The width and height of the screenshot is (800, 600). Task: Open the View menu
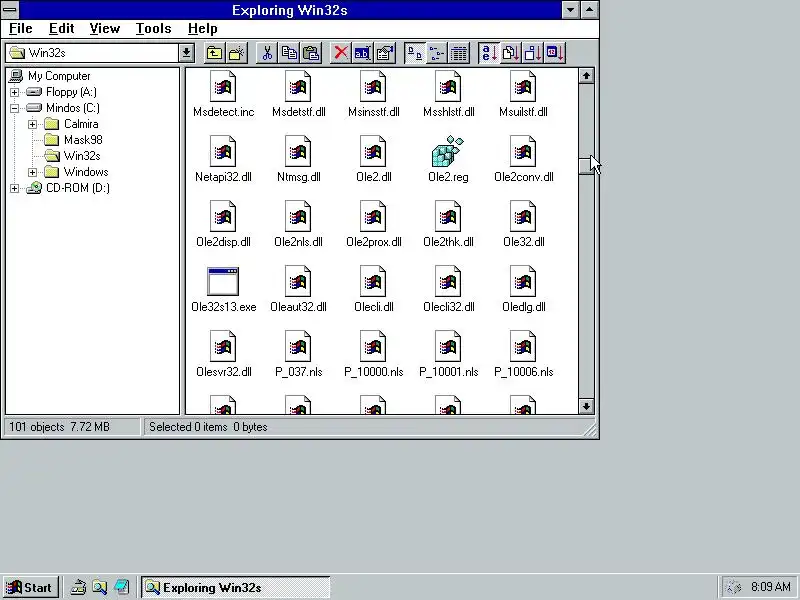pos(105,29)
